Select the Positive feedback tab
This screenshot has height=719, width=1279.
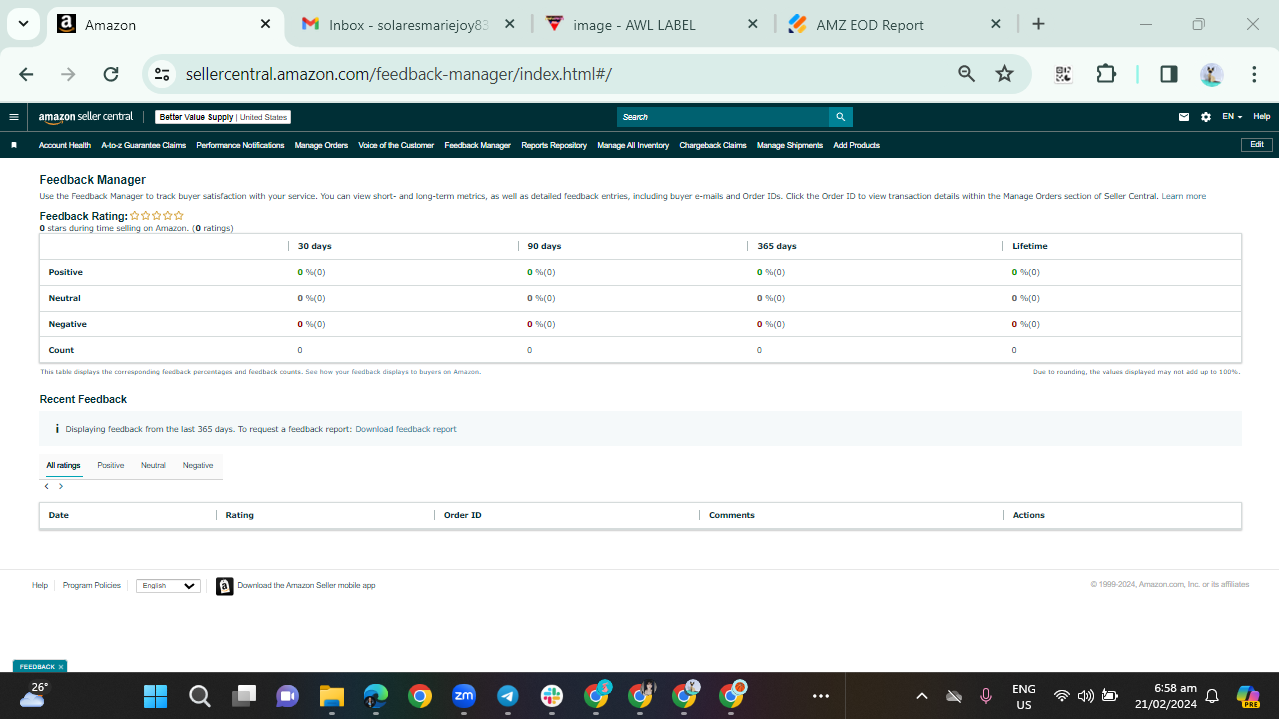111,466
